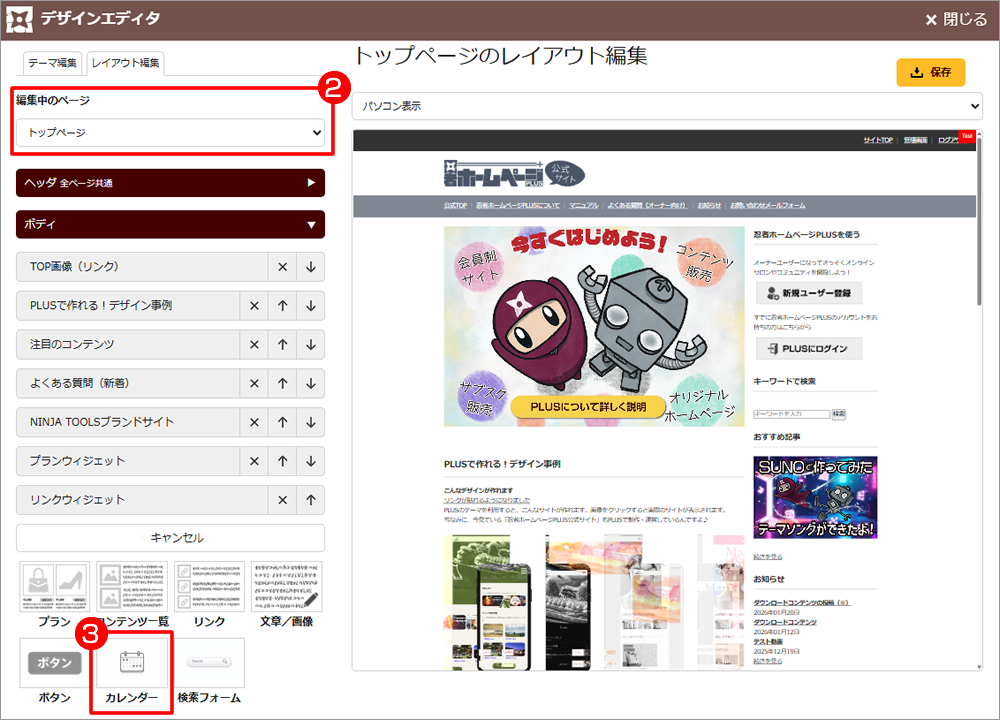
Task: Add the Text/Image widget
Action: (x=286, y=586)
